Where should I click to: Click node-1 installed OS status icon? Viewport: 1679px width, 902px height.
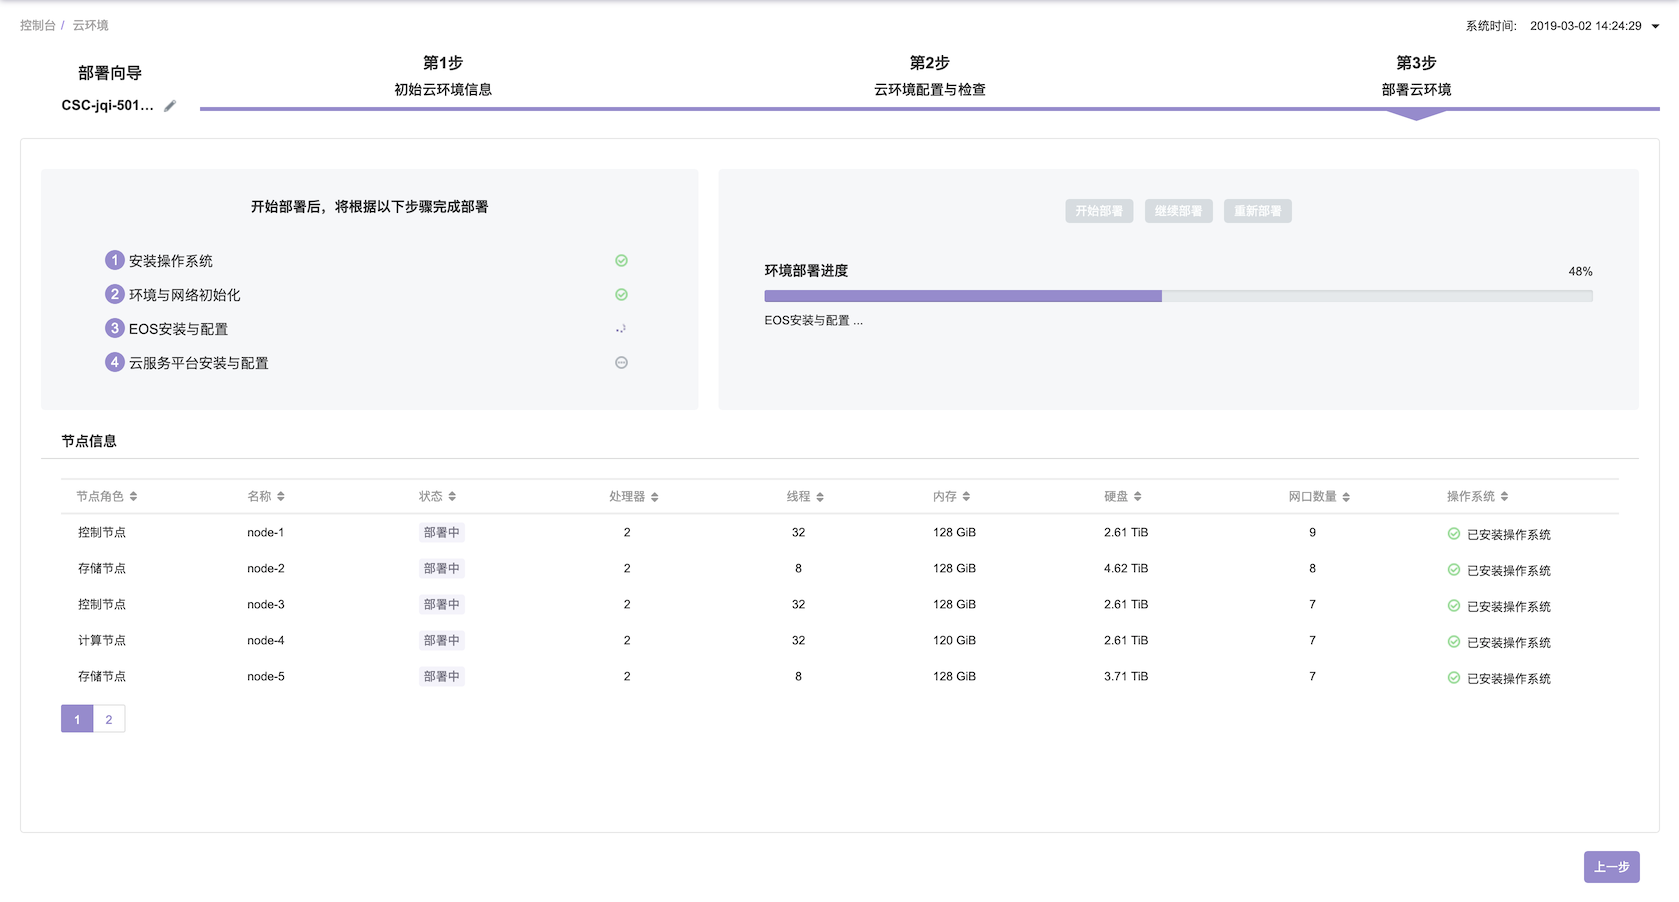[x=1454, y=534]
